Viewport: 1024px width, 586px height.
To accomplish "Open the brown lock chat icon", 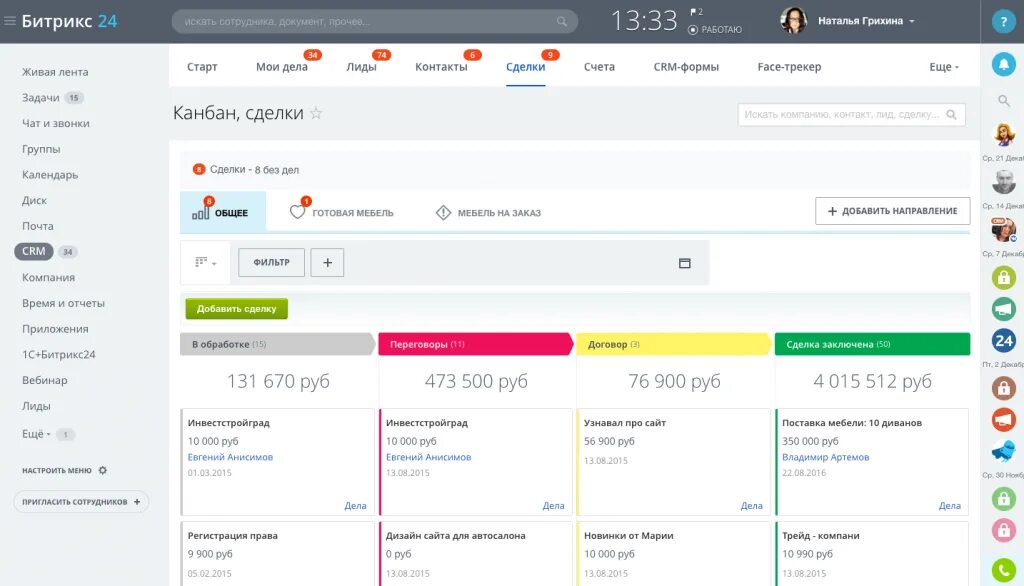I will coord(1004,387).
